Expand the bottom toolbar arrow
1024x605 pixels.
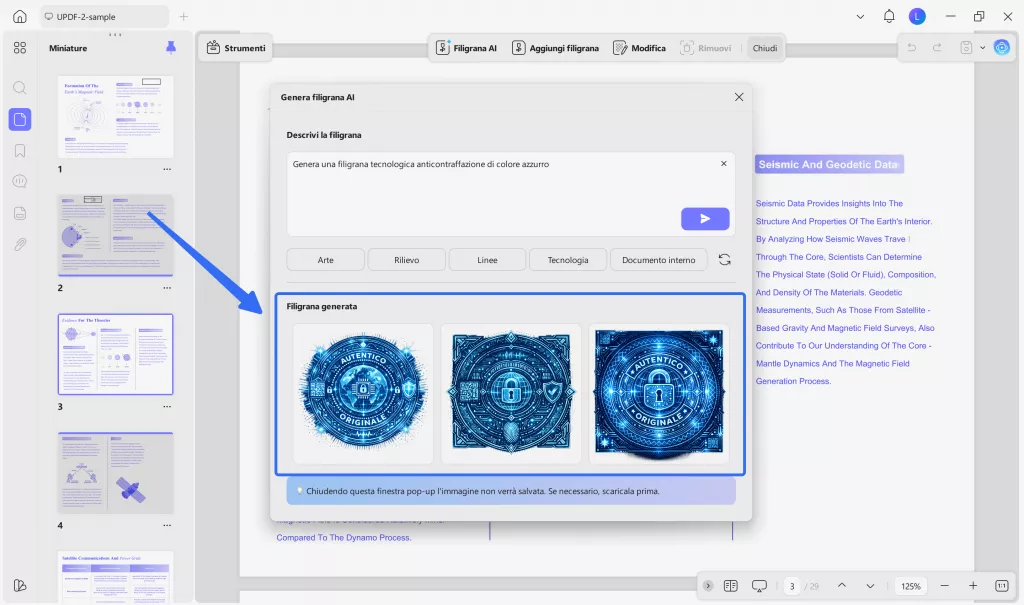(708, 586)
